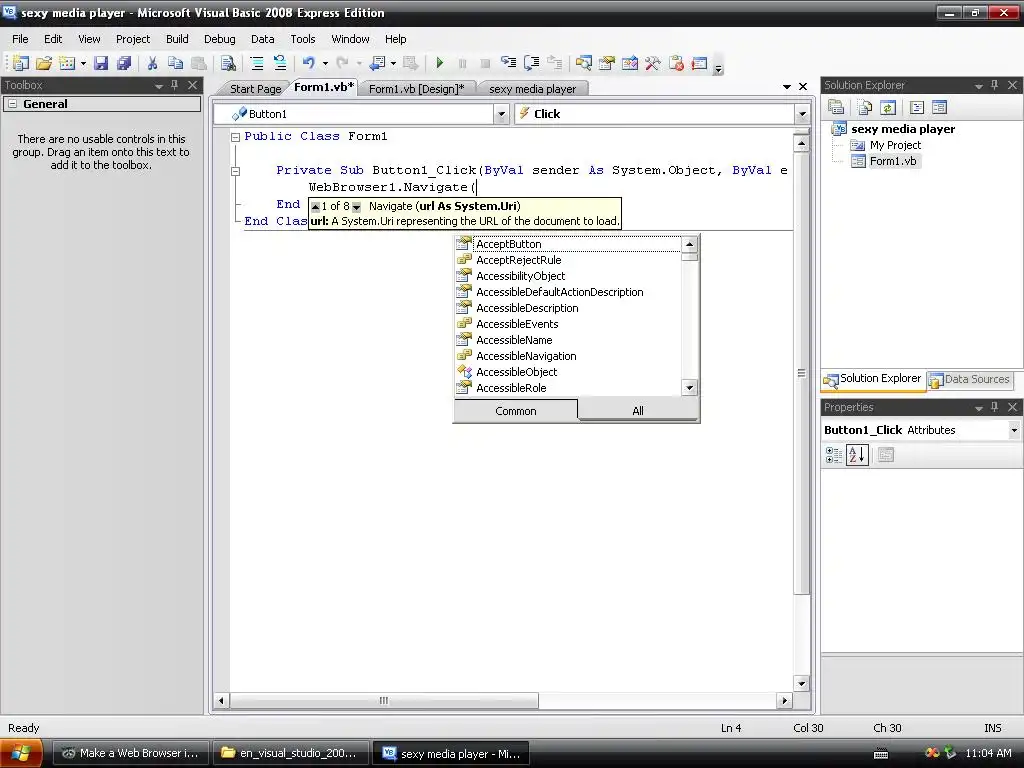The width and height of the screenshot is (1024, 768).
Task: Open the Undo history dropdown arrow
Action: (x=325, y=63)
